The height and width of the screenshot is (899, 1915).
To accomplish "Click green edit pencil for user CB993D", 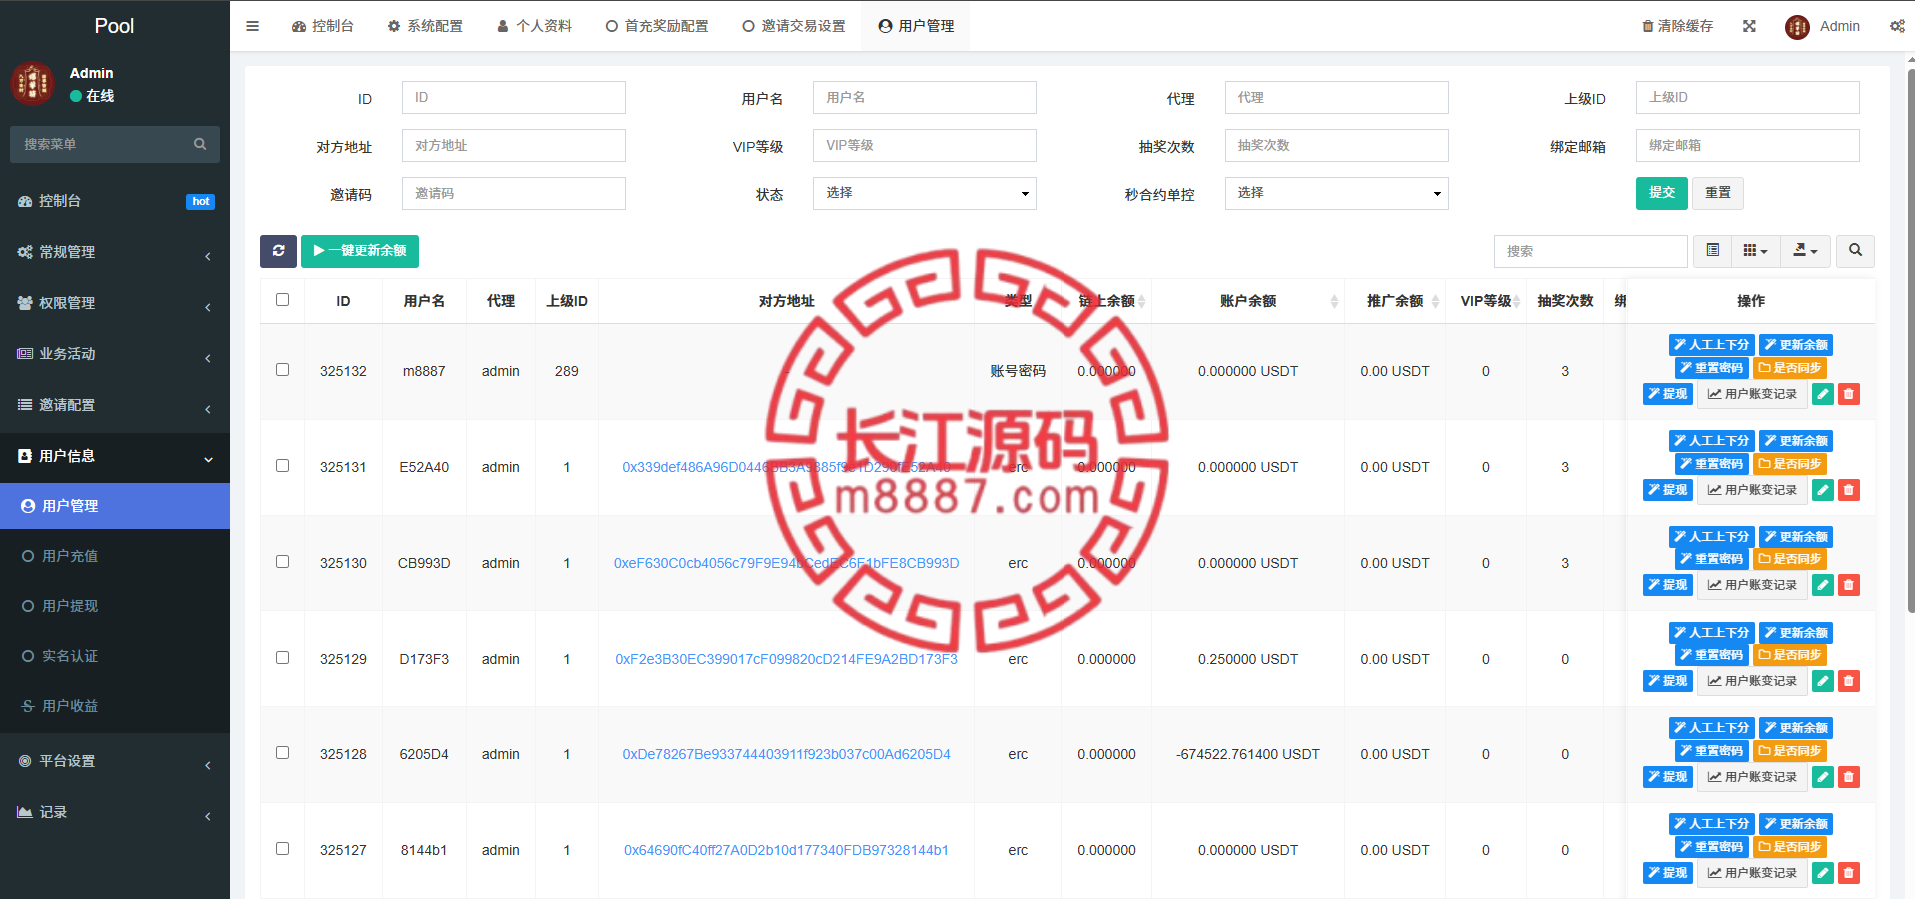I will click(x=1823, y=585).
